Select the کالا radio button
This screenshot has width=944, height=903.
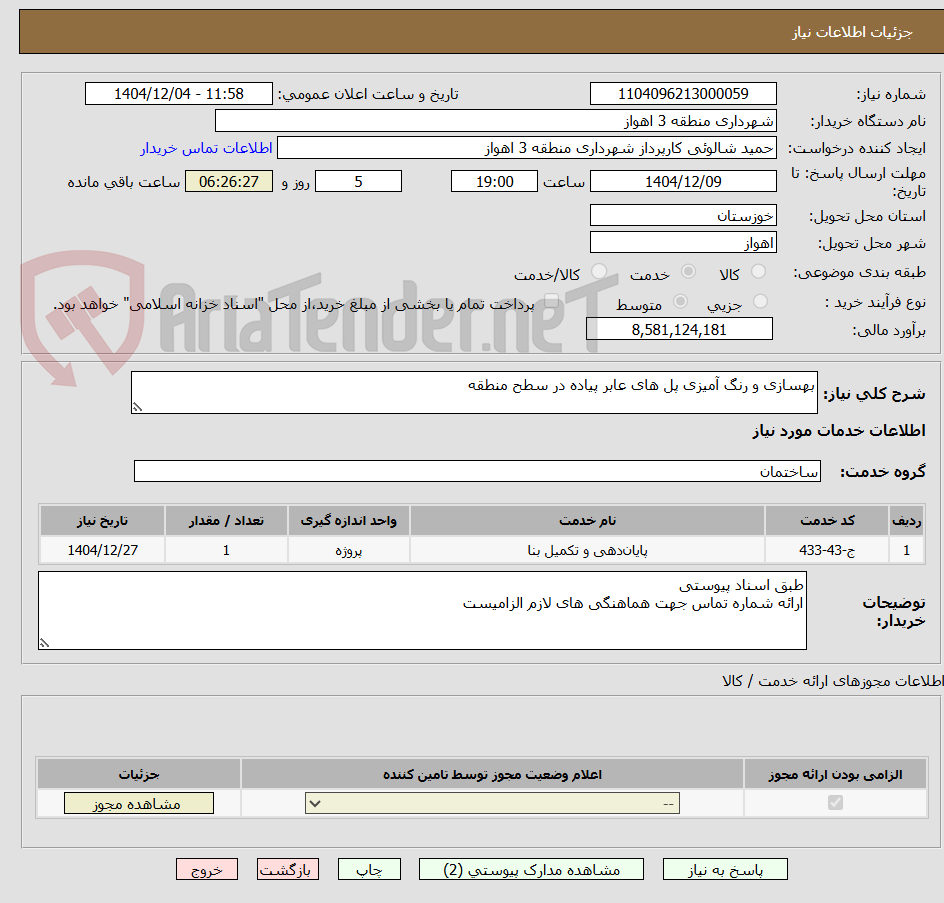(x=759, y=272)
